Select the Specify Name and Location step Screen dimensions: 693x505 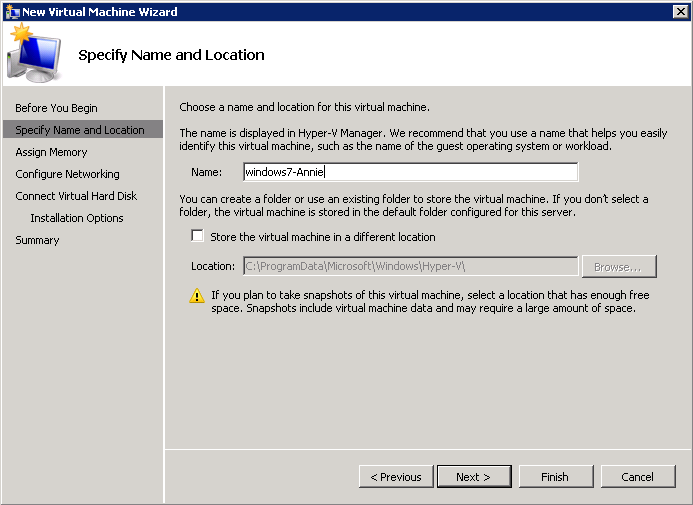pos(80,130)
